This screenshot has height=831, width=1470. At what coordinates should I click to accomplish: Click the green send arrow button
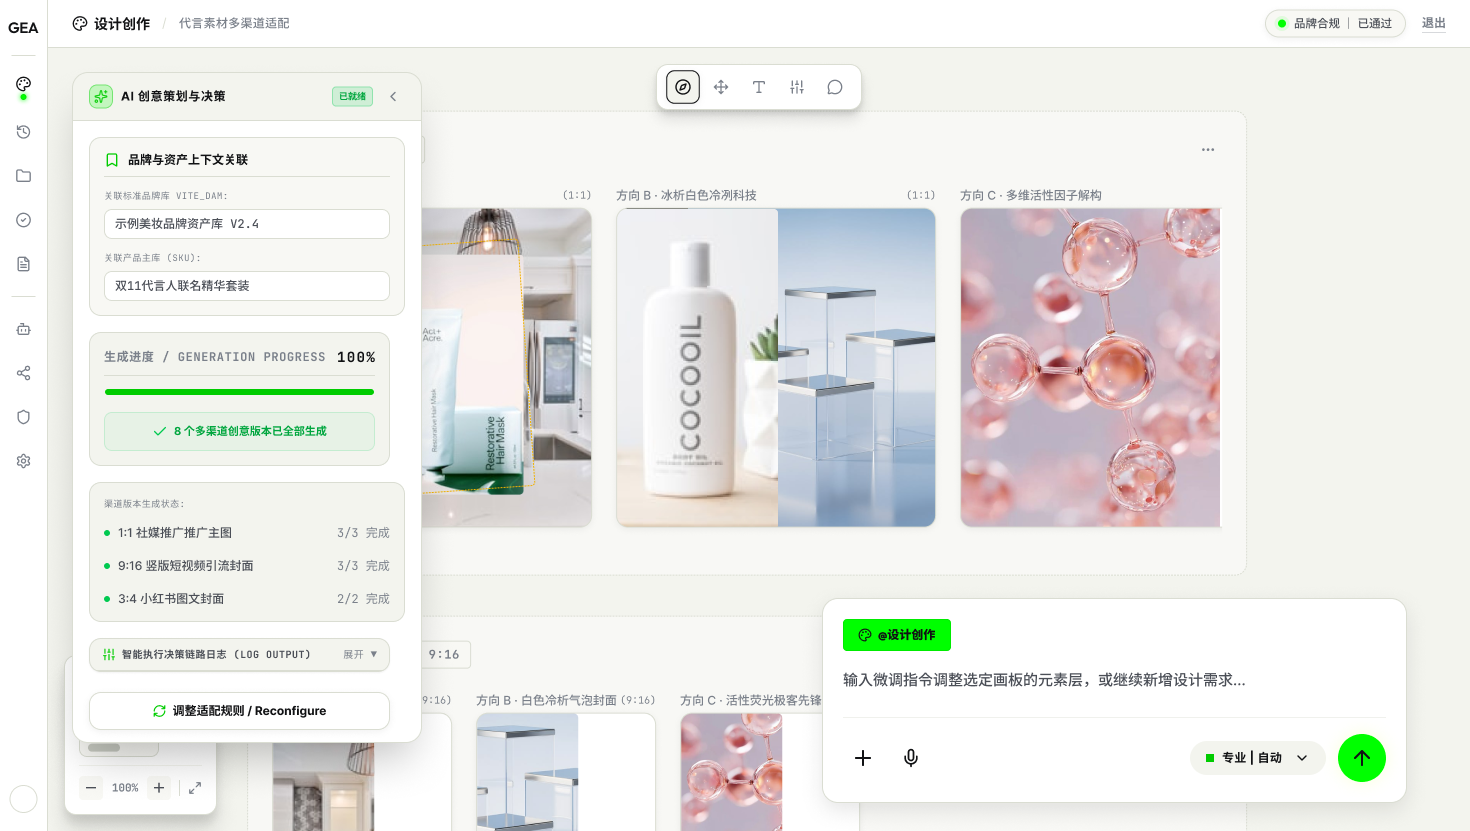1362,758
